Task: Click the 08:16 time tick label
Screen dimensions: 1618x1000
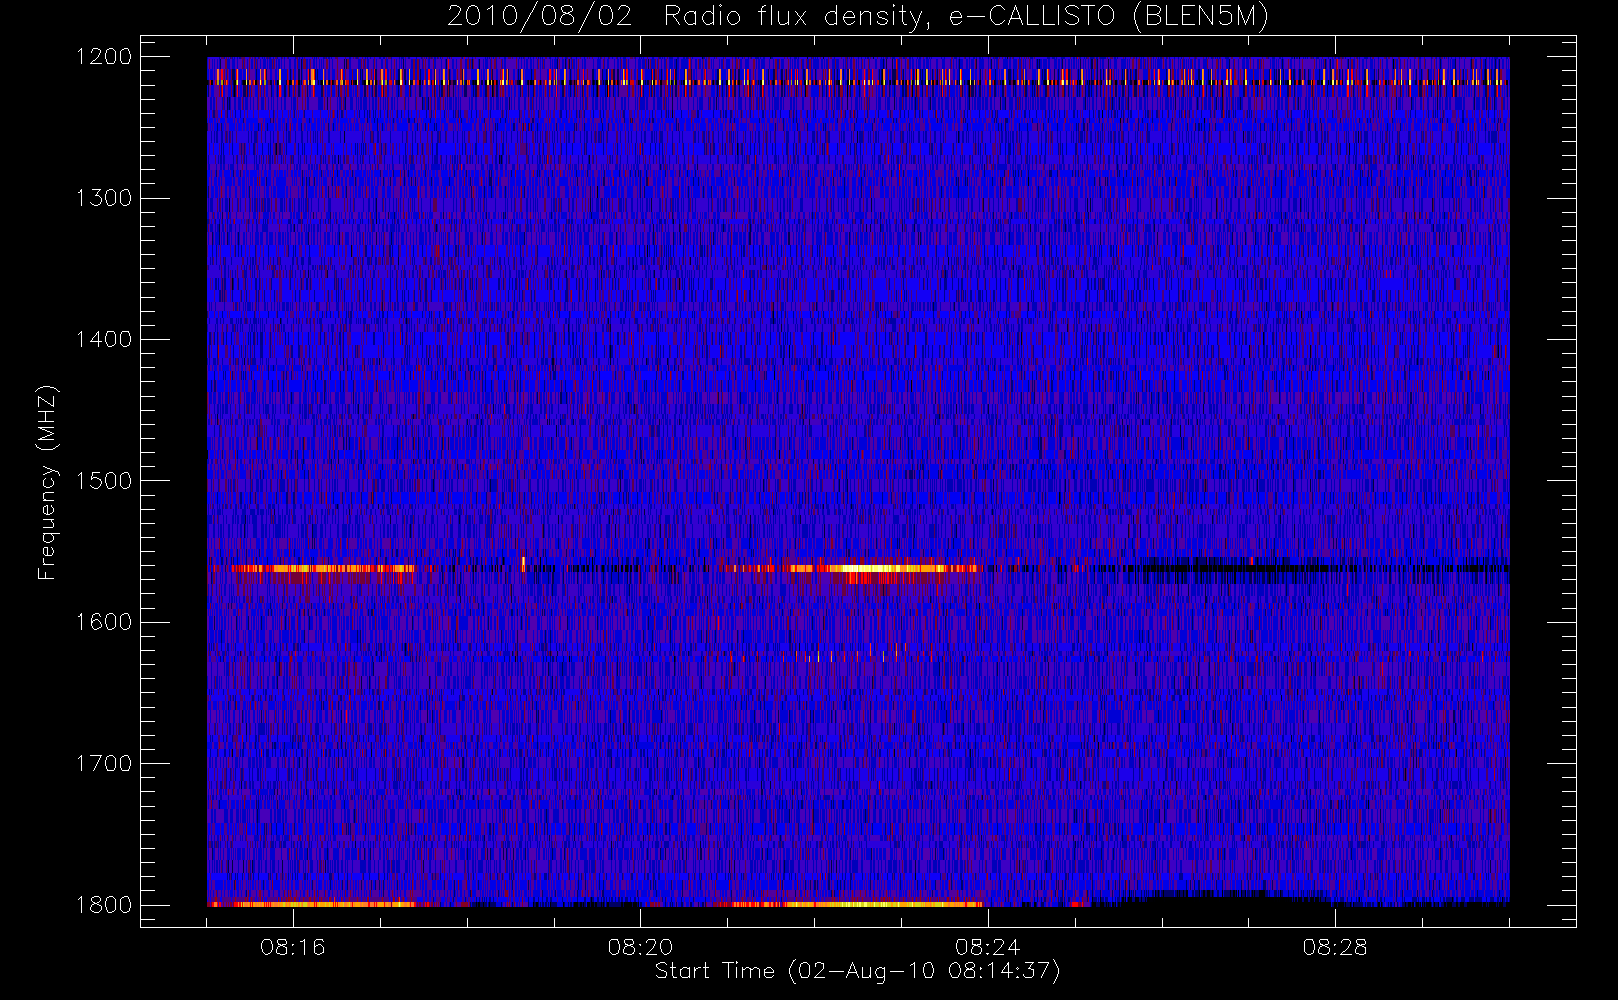Action: pos(293,947)
